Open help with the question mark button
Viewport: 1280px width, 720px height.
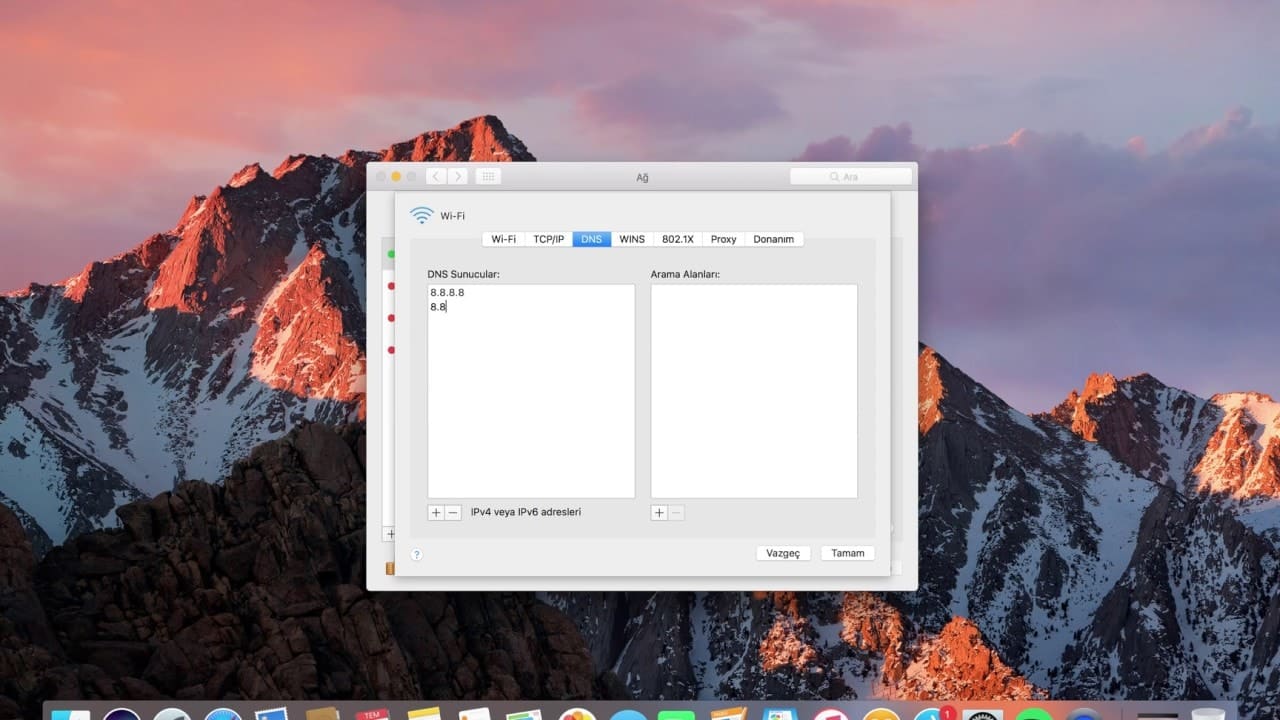pos(417,554)
